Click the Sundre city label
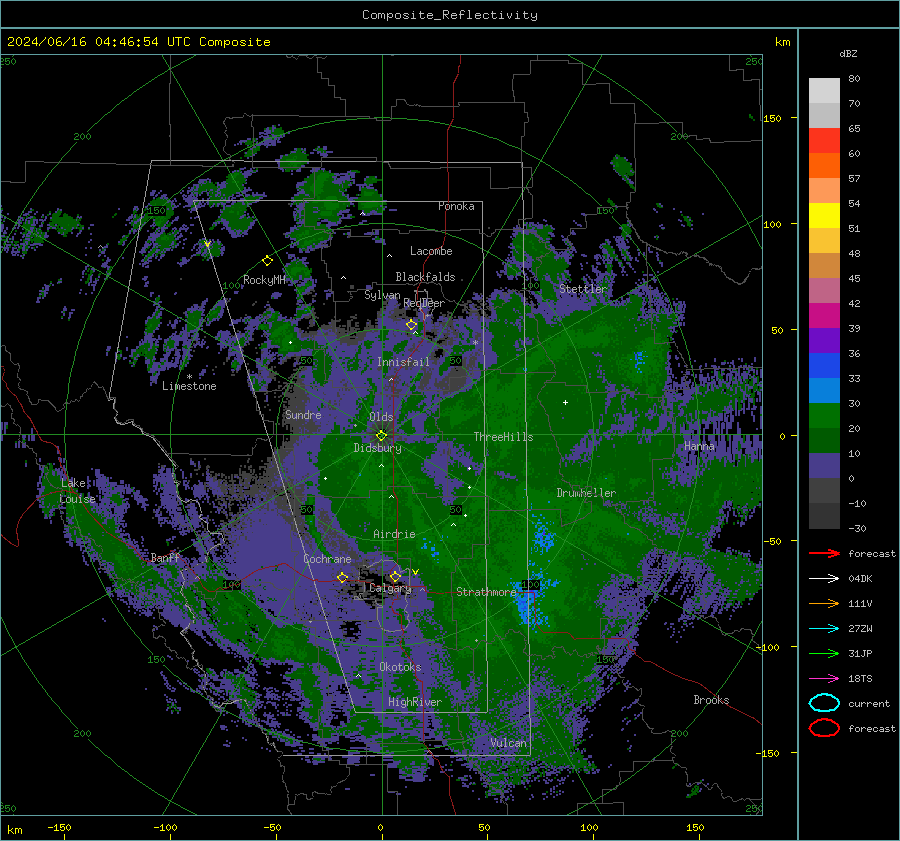Screen dimensions: 900x841 coord(303,414)
